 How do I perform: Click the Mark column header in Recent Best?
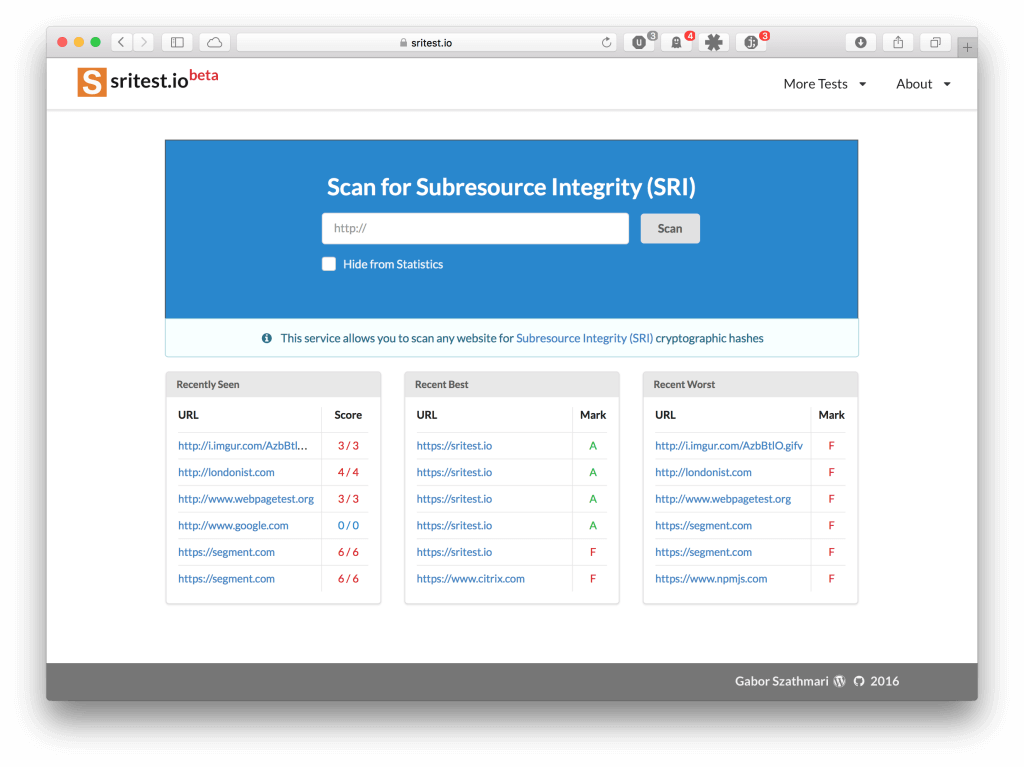point(592,415)
